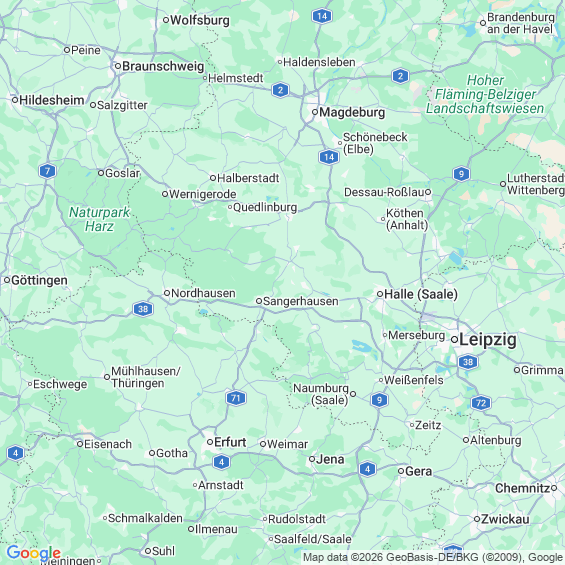The width and height of the screenshot is (565, 565).
Task: Click the Sangerhausen town label
Action: 301,301
